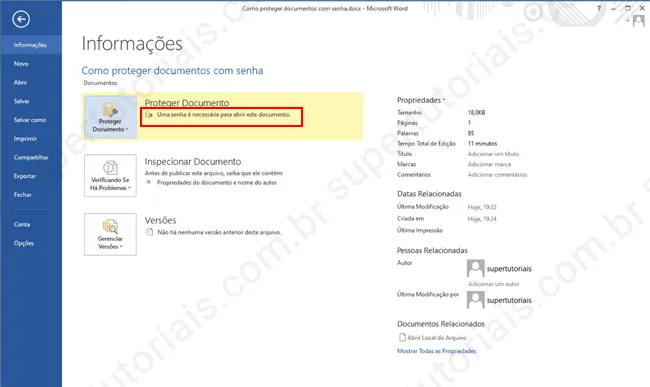The height and width of the screenshot is (387, 650).
Task: Click the Criada em value Hoje, 19:24
Action: tap(482, 219)
